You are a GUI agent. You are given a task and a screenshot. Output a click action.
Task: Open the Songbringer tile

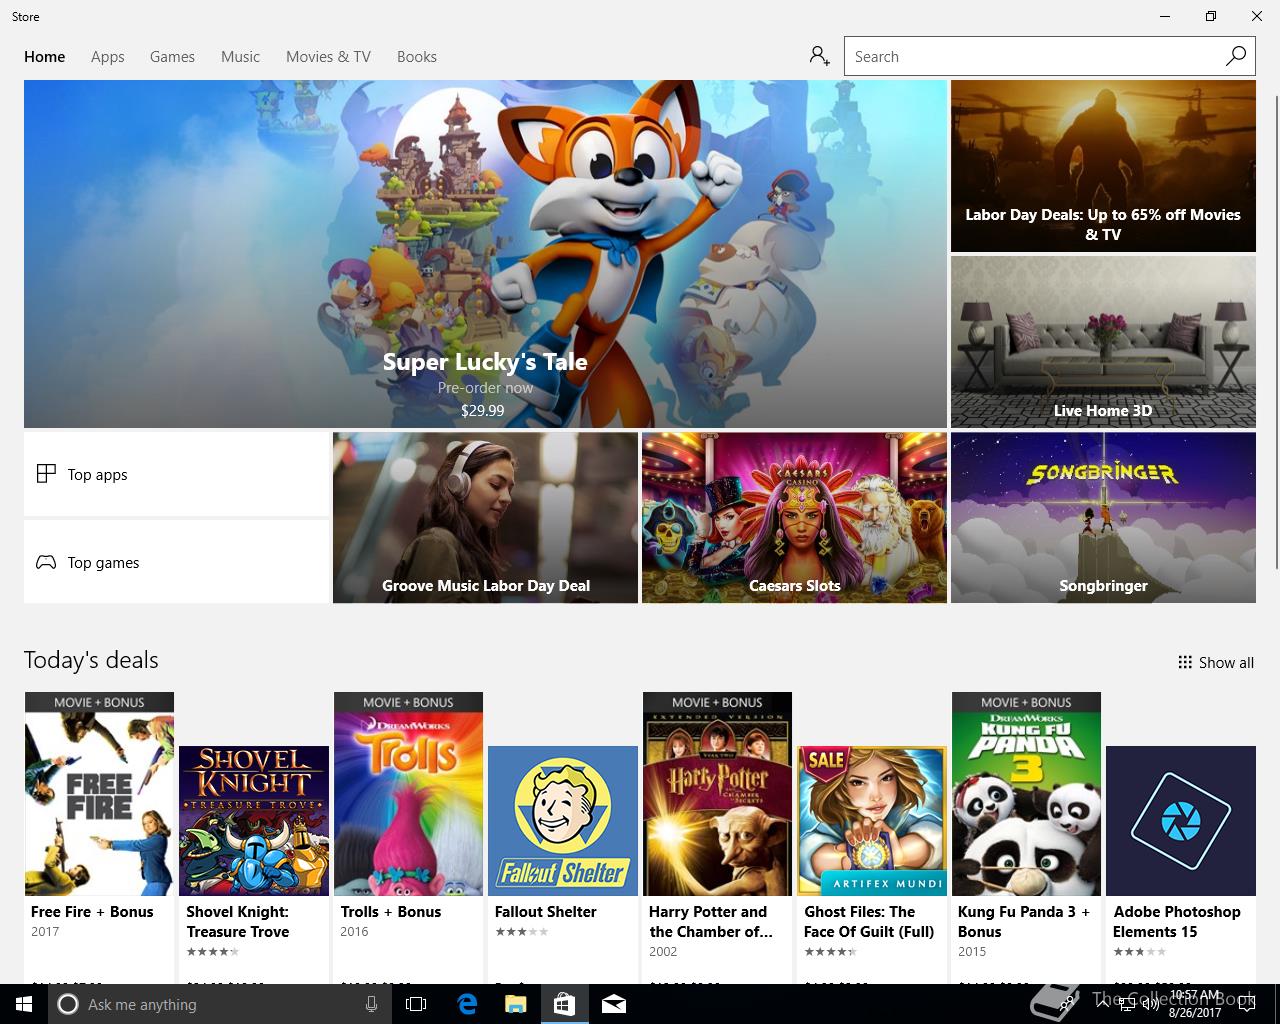click(x=1103, y=518)
